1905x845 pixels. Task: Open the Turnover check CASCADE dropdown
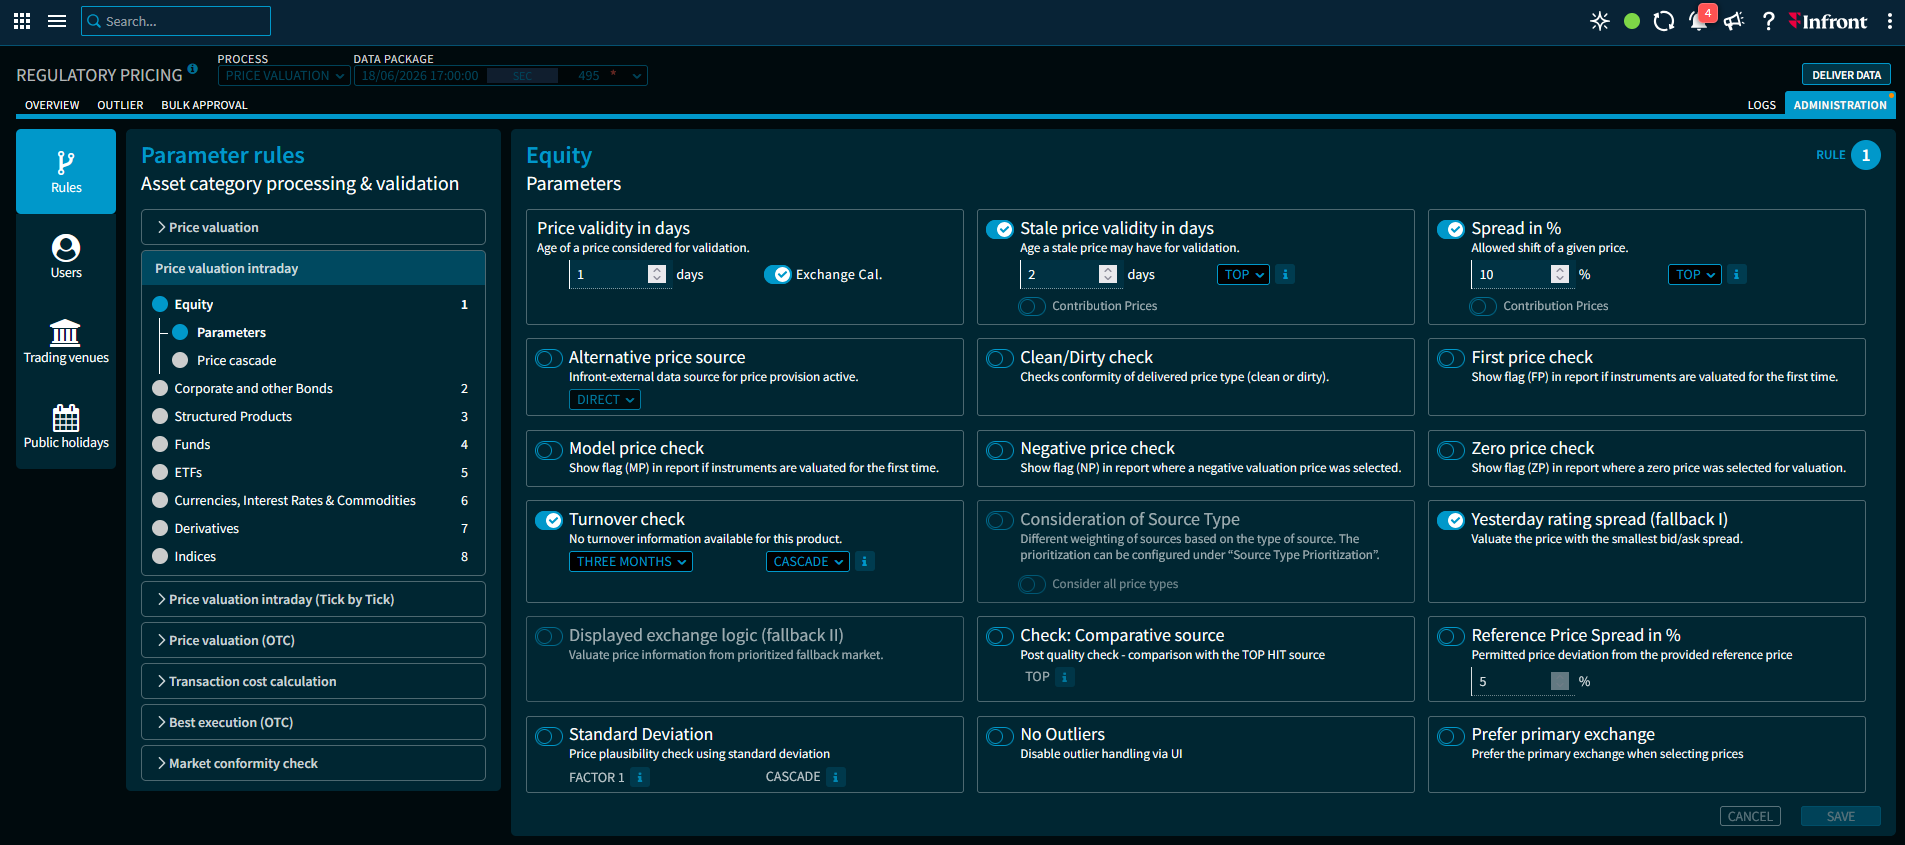pos(808,562)
